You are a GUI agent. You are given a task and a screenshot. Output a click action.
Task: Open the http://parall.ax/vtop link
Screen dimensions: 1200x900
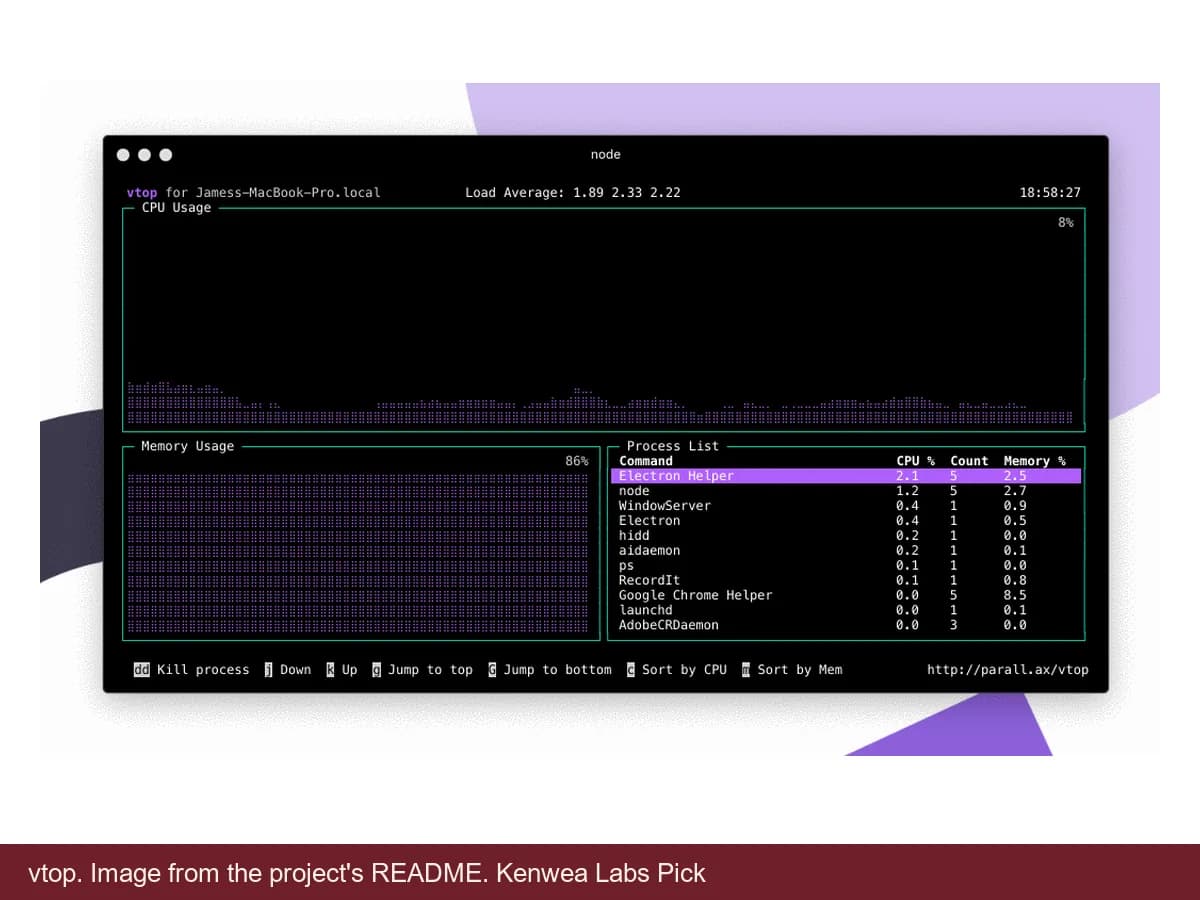click(x=1008, y=670)
